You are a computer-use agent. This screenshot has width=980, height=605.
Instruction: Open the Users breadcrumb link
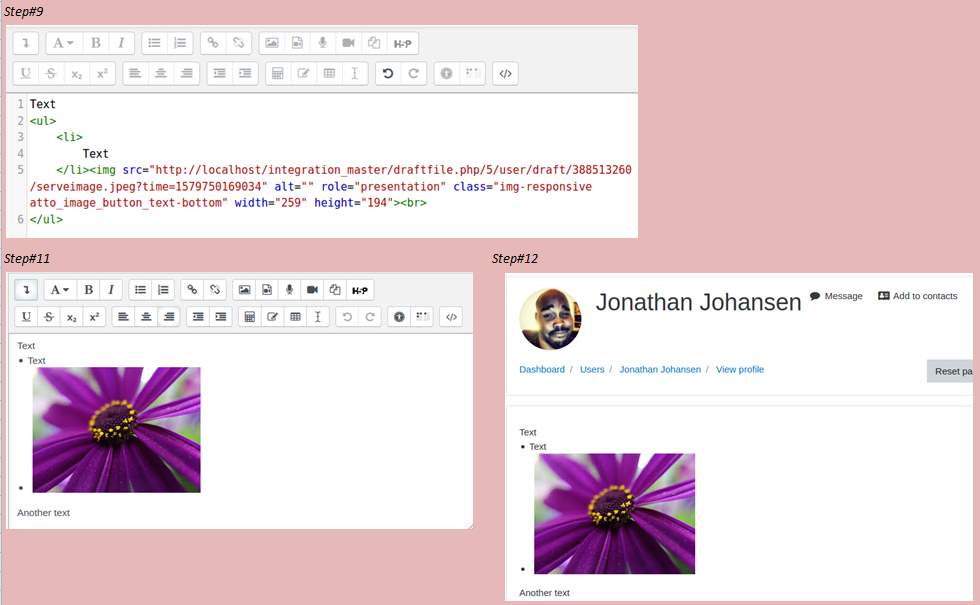(592, 369)
